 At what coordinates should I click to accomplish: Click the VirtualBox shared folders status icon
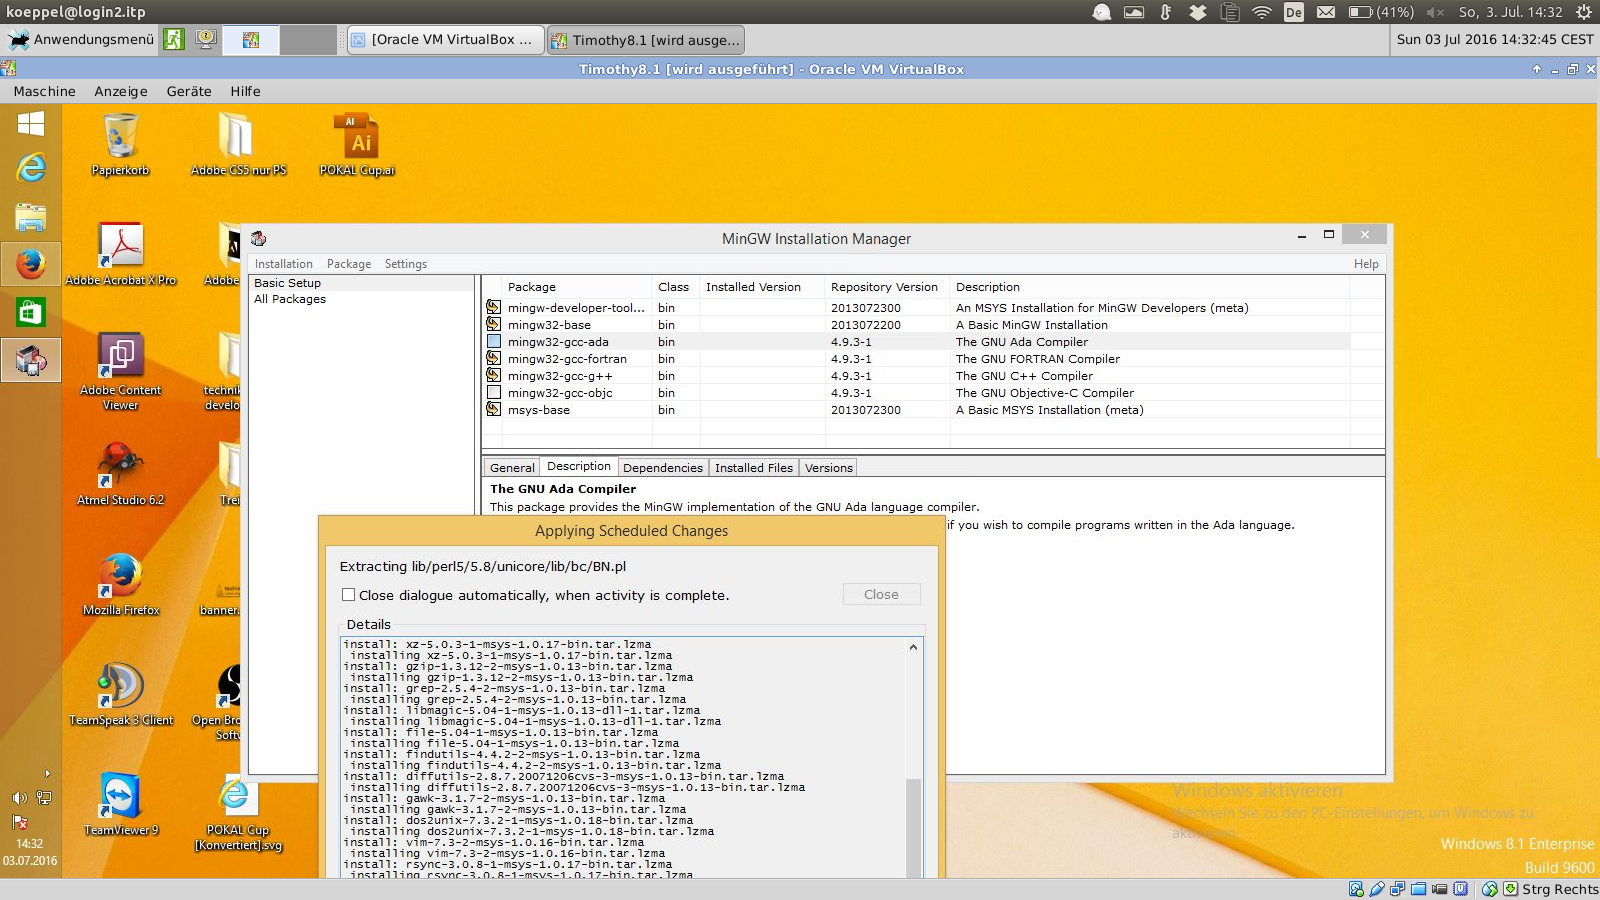[x=1419, y=889]
